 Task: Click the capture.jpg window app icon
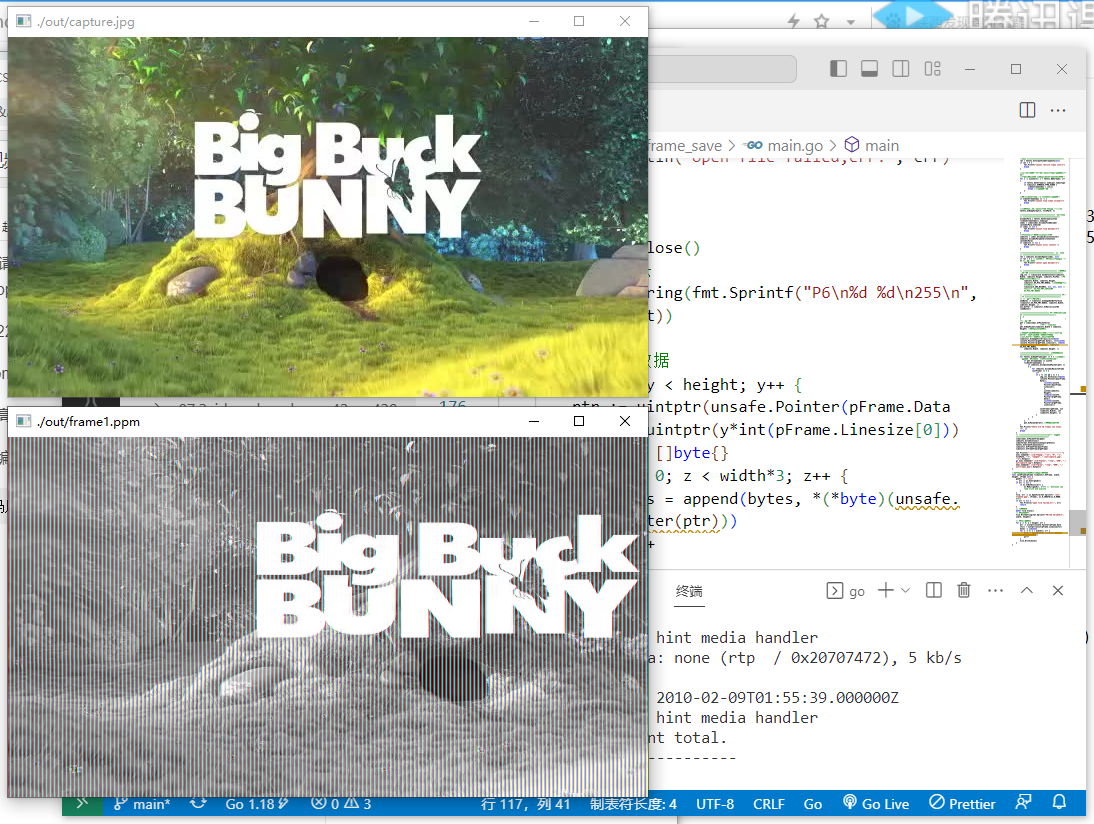[x=24, y=22]
